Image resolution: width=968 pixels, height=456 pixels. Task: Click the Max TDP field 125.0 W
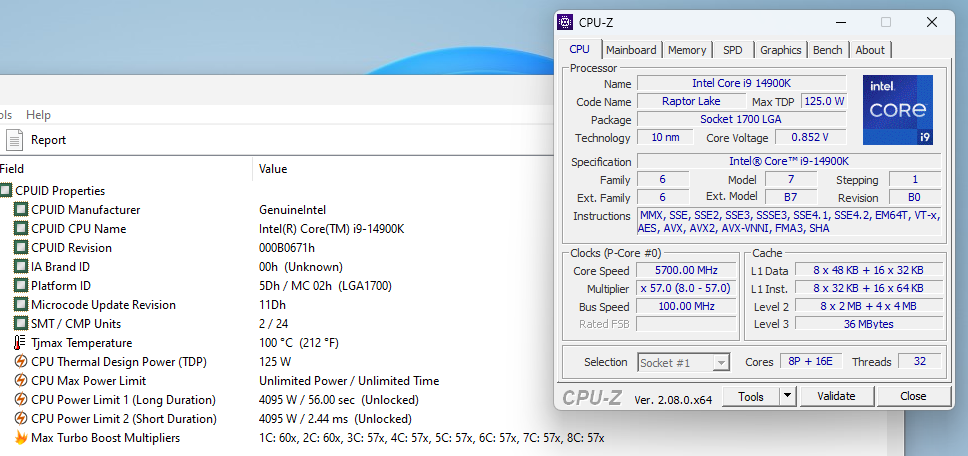pyautogui.click(x=824, y=101)
